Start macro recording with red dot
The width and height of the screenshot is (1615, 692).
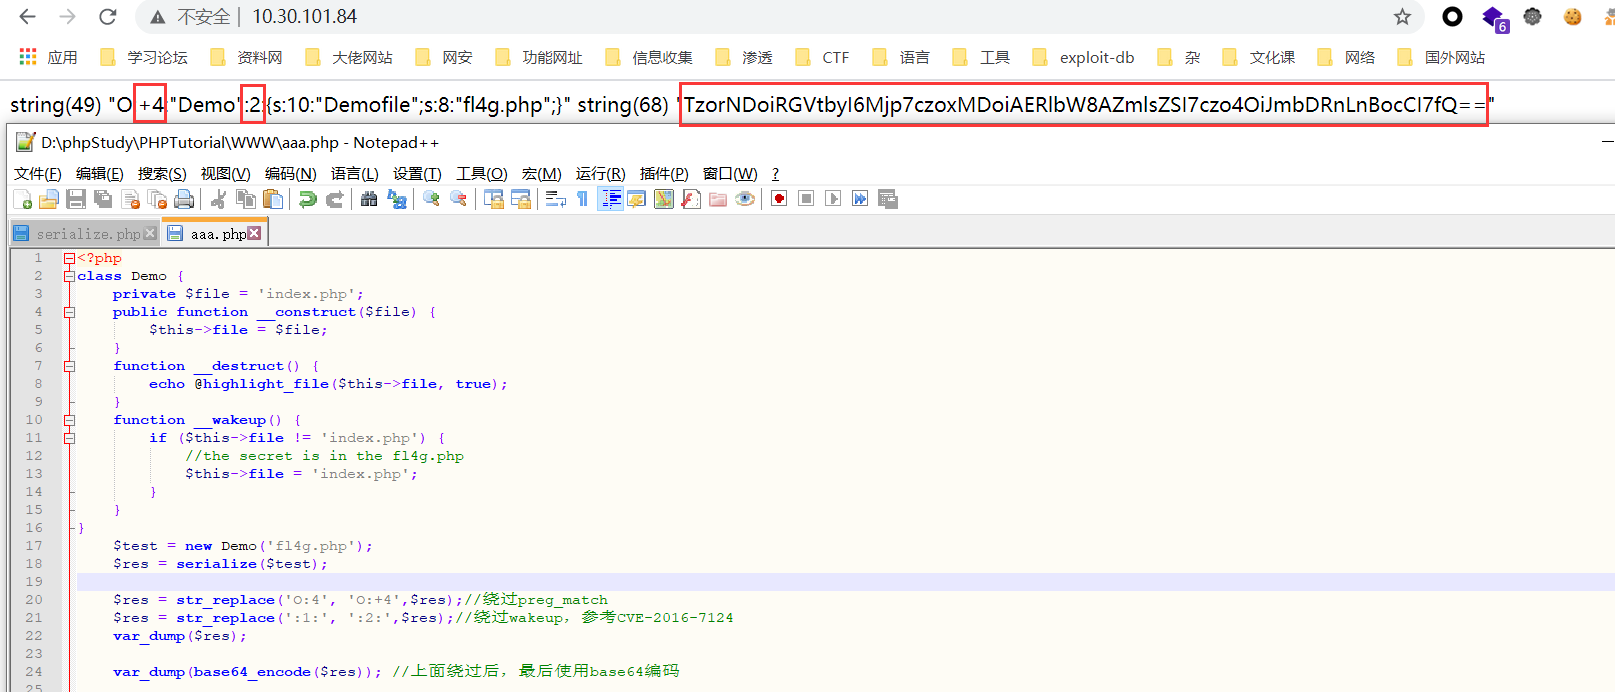[x=779, y=199]
